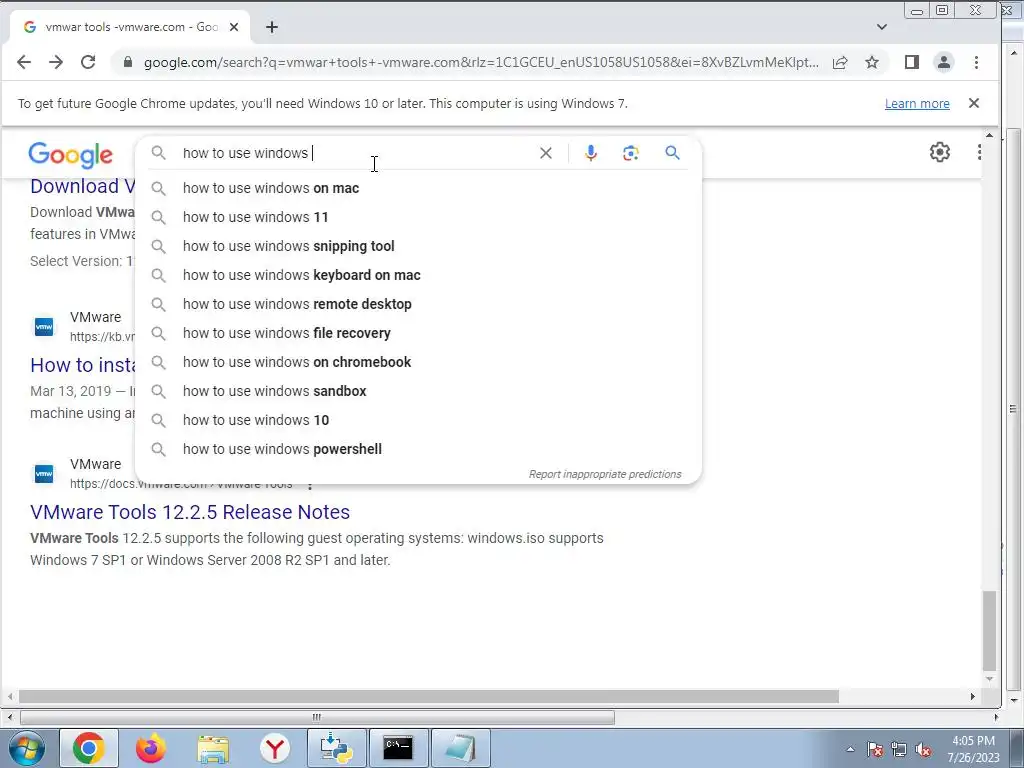The width and height of the screenshot is (1024, 768).
Task: Close the vmwar tools Google tab
Action: click(x=234, y=27)
